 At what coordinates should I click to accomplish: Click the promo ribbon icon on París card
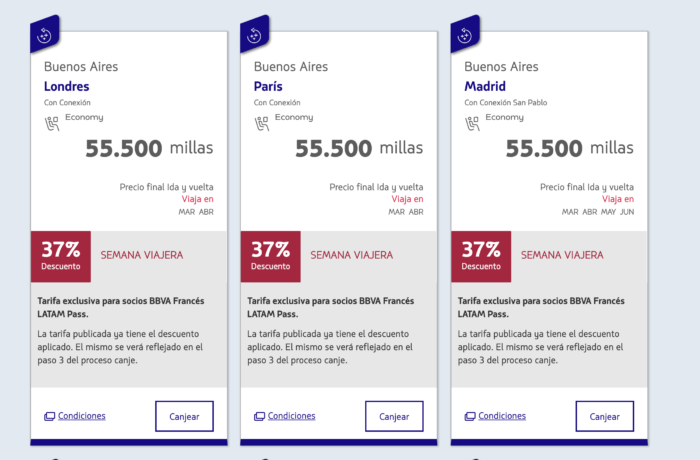pyautogui.click(x=255, y=35)
